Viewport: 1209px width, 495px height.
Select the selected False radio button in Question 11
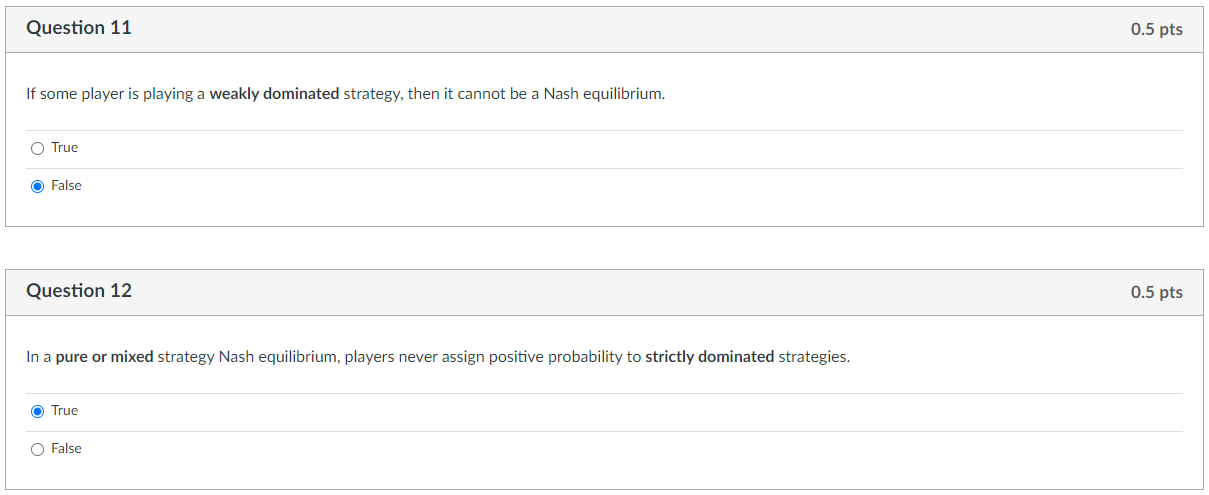pos(37,186)
